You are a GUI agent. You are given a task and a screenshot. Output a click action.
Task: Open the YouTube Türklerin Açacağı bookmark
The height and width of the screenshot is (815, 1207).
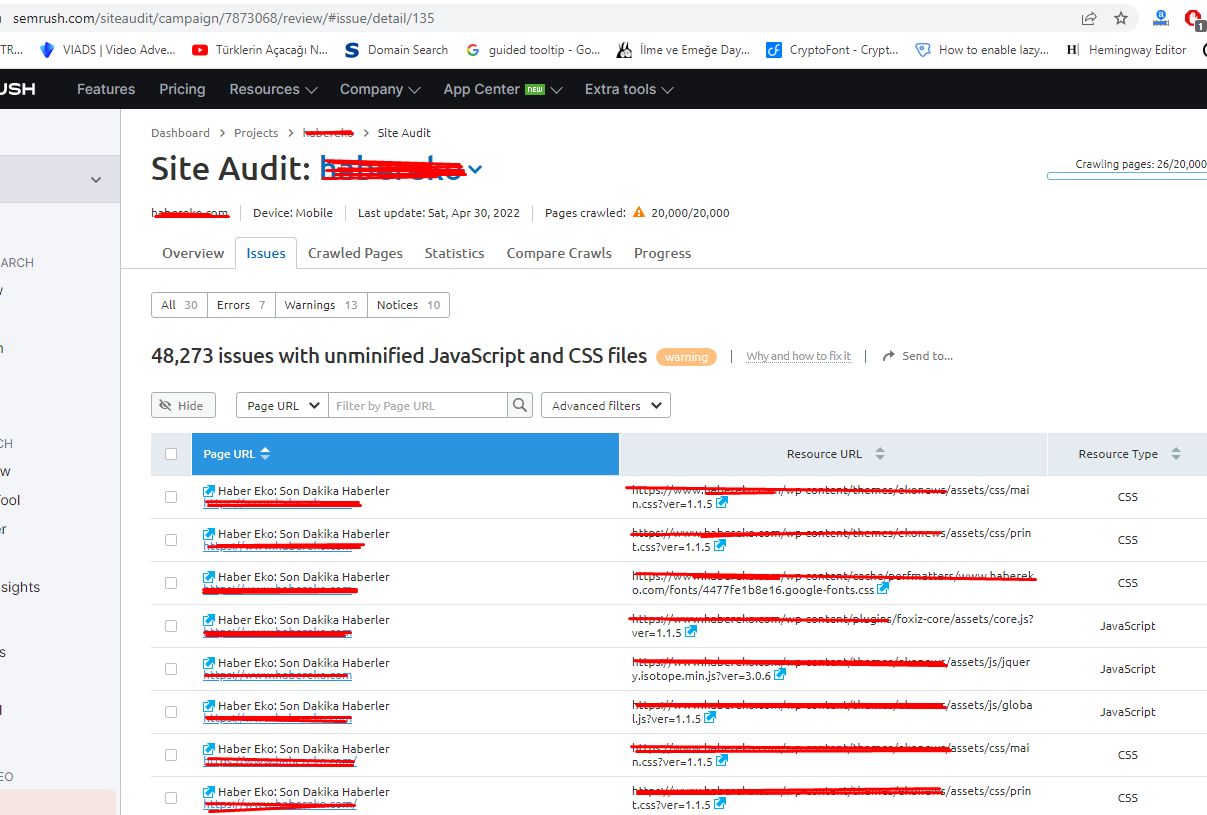[260, 50]
